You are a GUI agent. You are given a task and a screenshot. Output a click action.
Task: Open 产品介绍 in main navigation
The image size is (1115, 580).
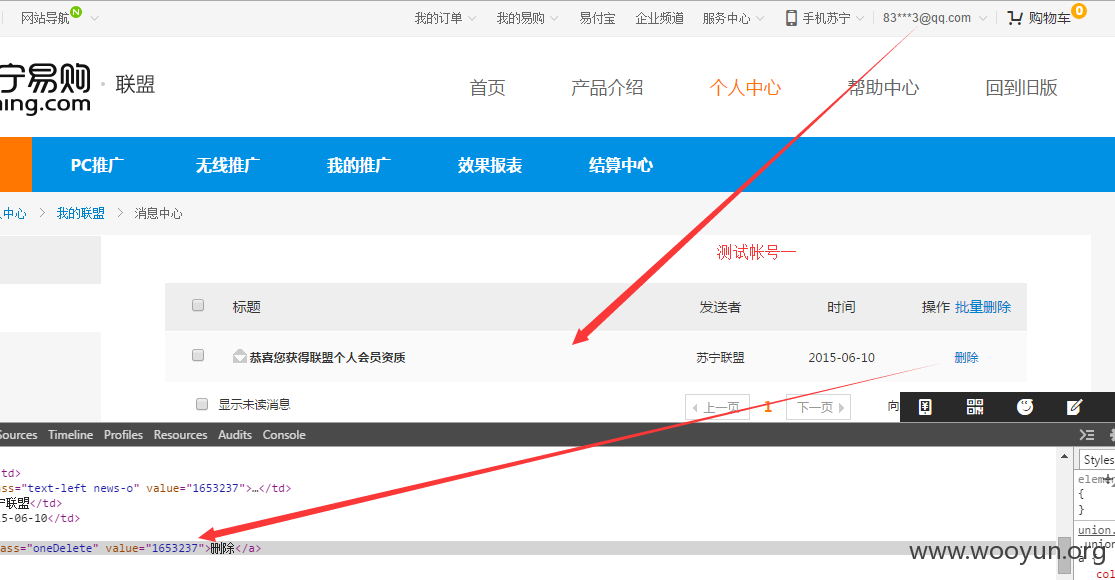click(607, 87)
